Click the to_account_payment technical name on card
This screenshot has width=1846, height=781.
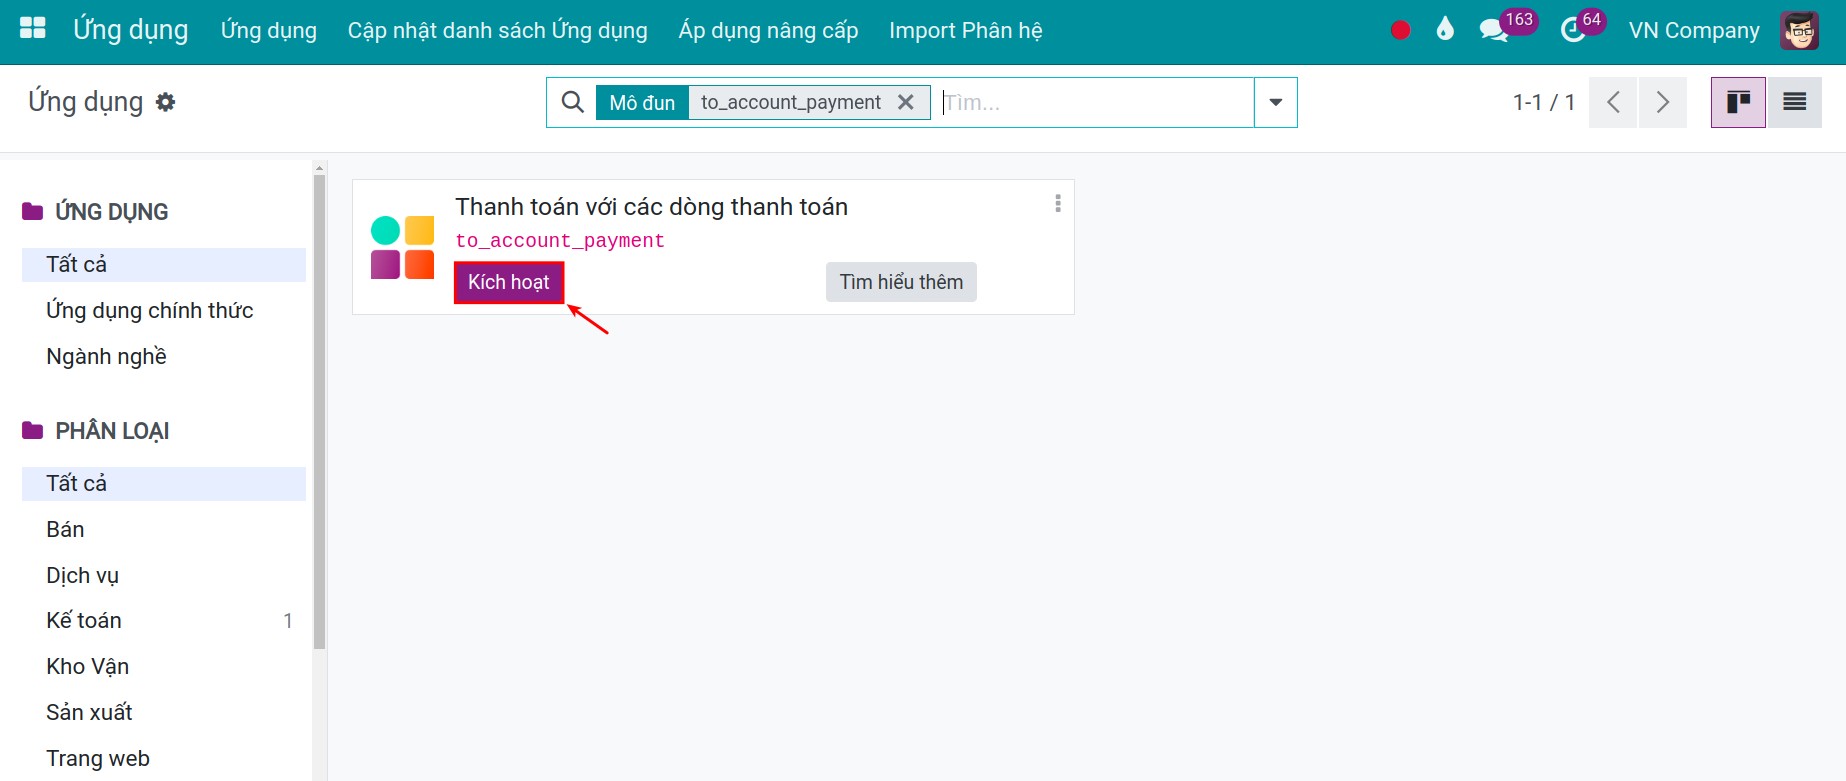pos(560,241)
